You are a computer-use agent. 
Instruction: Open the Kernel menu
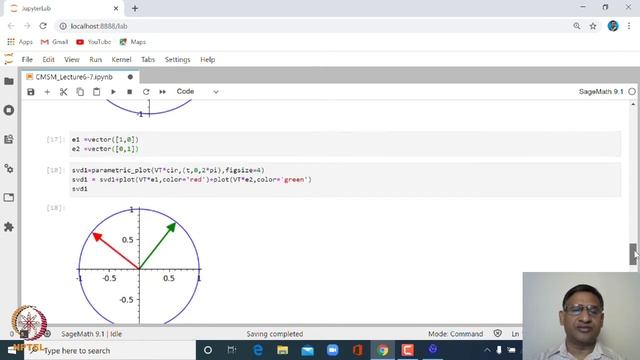(121, 60)
